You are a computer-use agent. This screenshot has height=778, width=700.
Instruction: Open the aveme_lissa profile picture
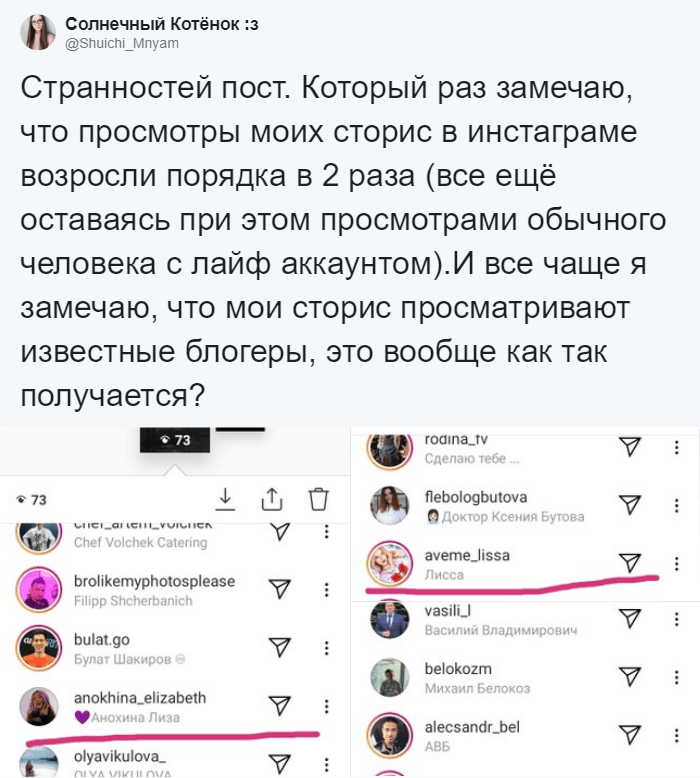point(389,564)
